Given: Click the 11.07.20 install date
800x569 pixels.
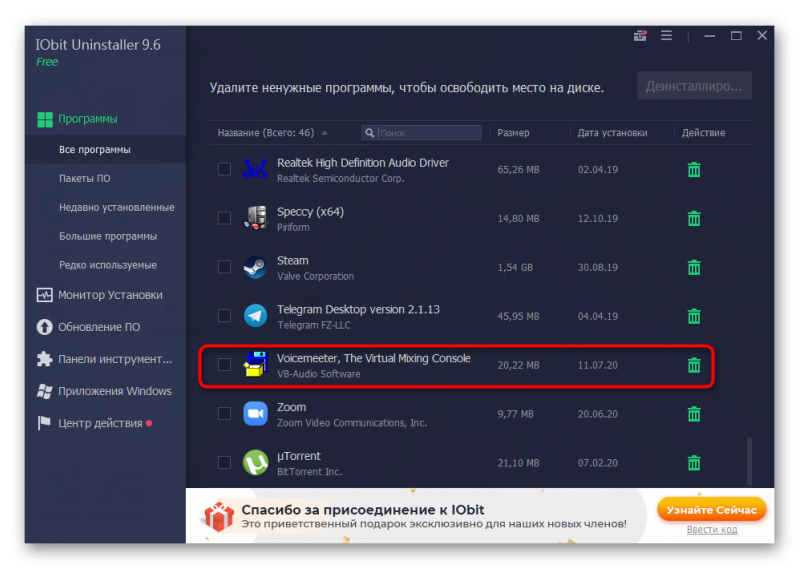Looking at the screenshot, I should (x=597, y=365).
